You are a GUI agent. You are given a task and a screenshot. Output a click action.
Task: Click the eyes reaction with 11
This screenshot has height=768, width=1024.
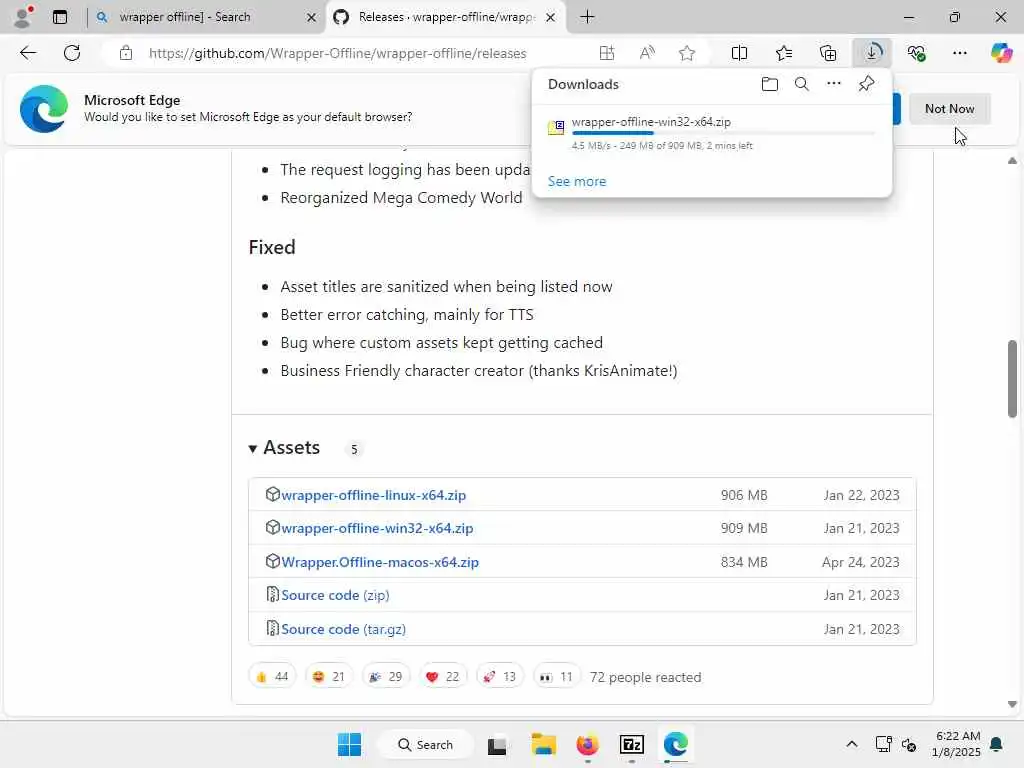pos(556,677)
